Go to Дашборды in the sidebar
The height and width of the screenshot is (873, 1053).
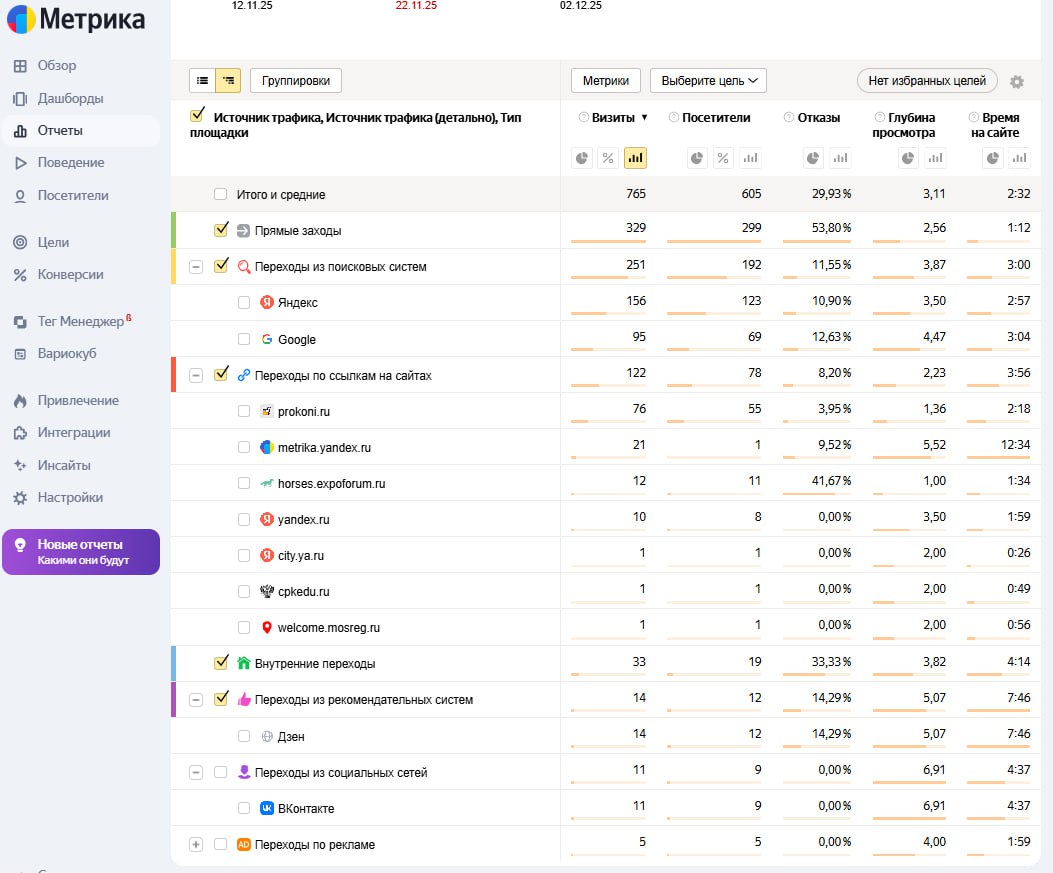click(70, 98)
